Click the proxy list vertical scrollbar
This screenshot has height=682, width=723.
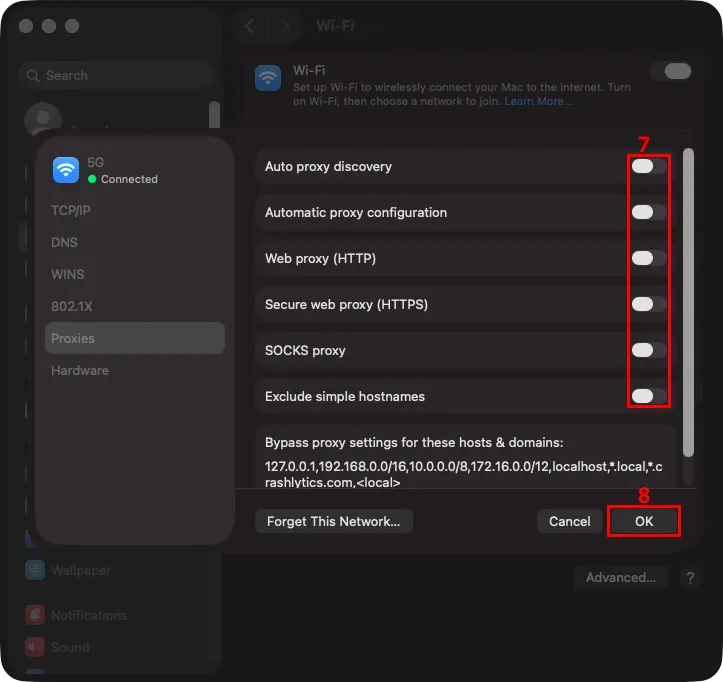pyautogui.click(x=688, y=302)
